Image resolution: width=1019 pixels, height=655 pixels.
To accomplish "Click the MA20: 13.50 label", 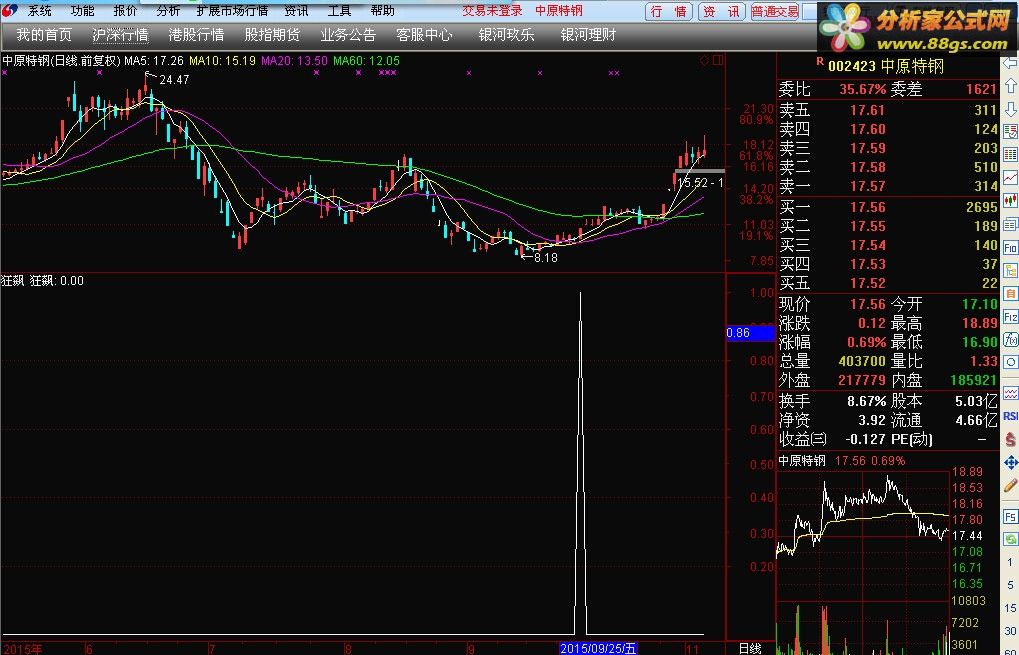I will tap(295, 61).
